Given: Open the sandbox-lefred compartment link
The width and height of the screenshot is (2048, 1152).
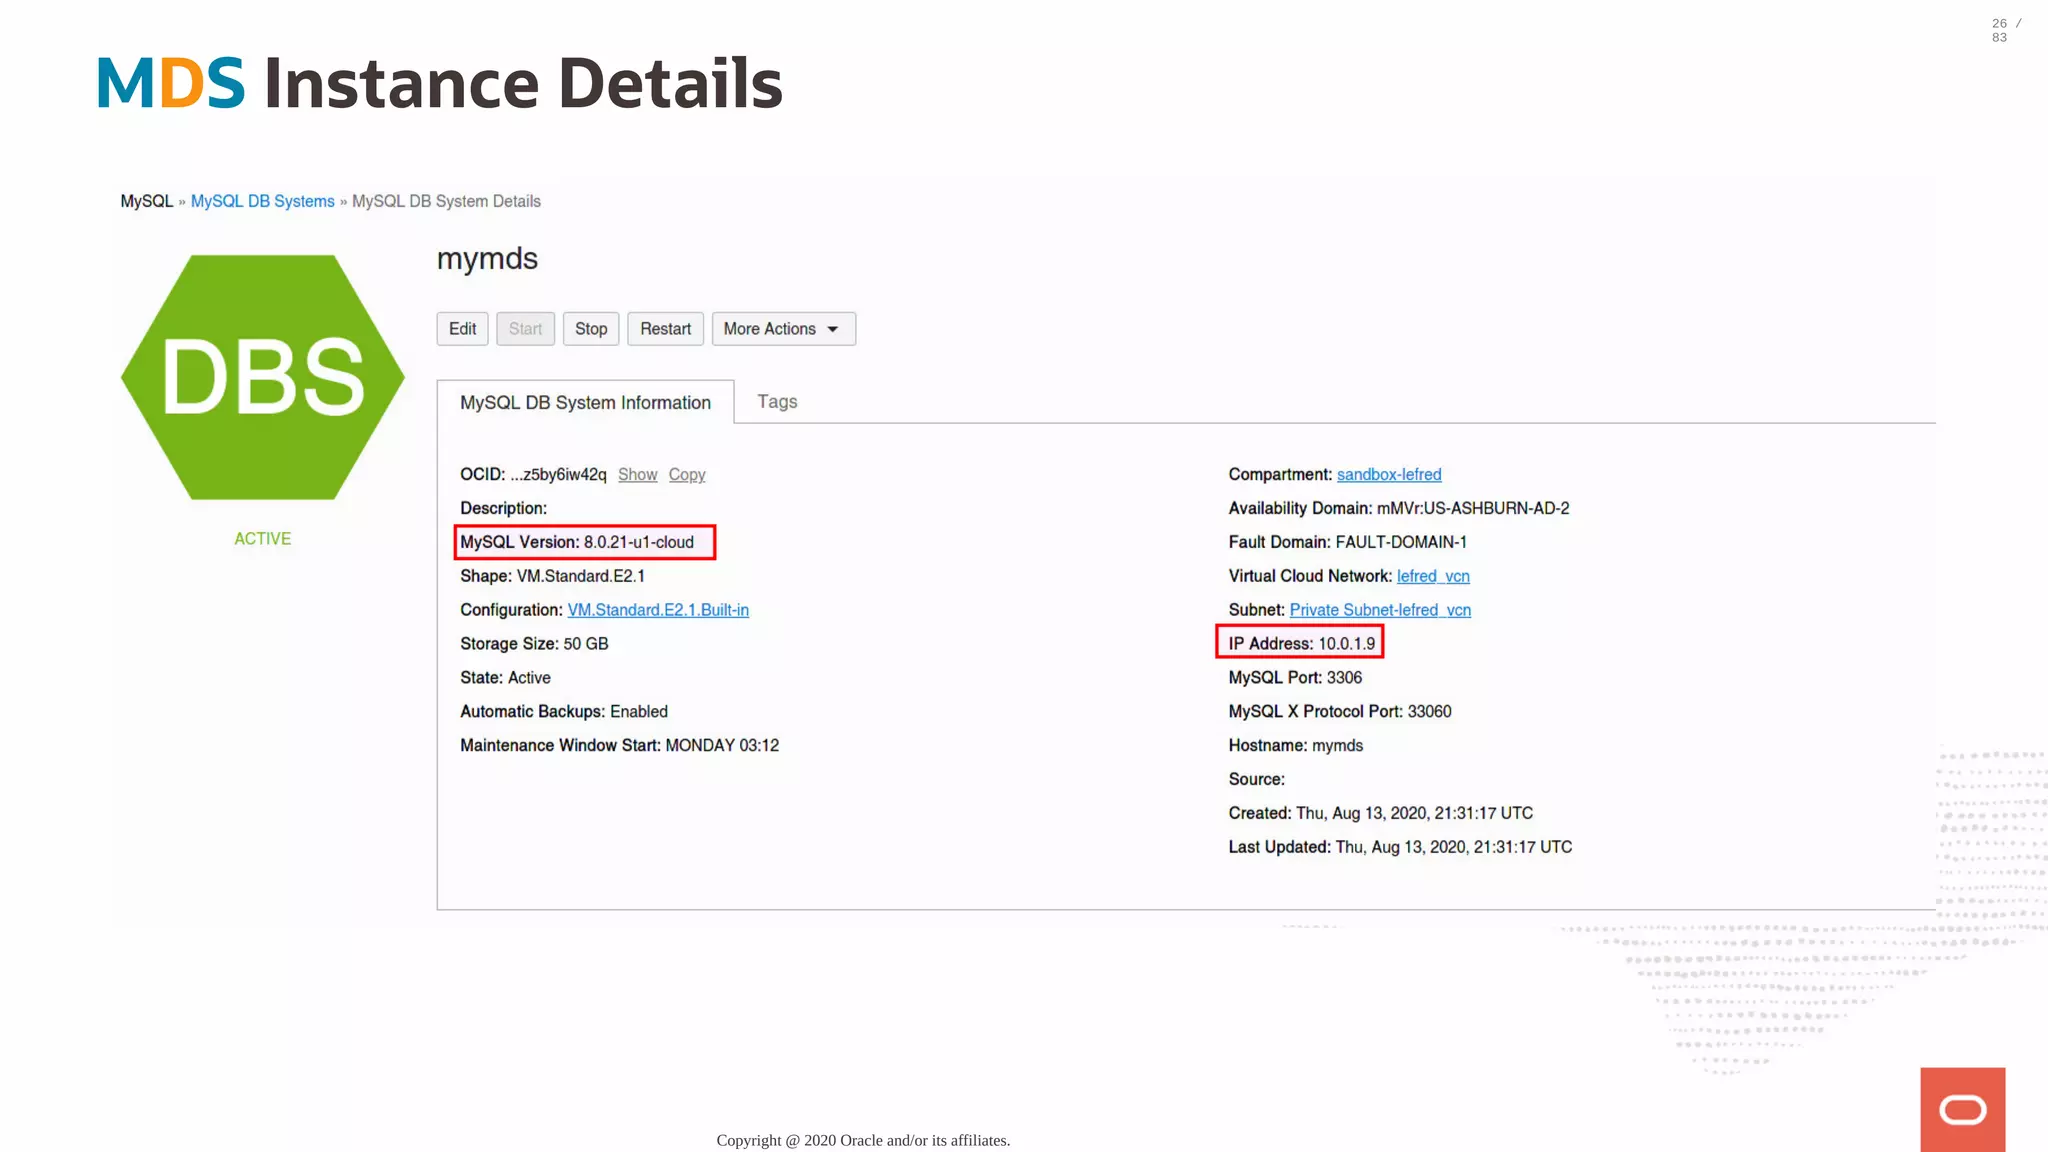Looking at the screenshot, I should (x=1389, y=474).
